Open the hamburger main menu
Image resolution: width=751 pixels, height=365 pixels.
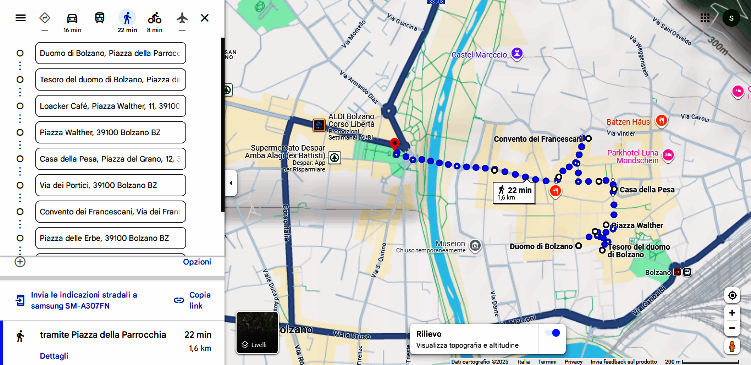20,18
